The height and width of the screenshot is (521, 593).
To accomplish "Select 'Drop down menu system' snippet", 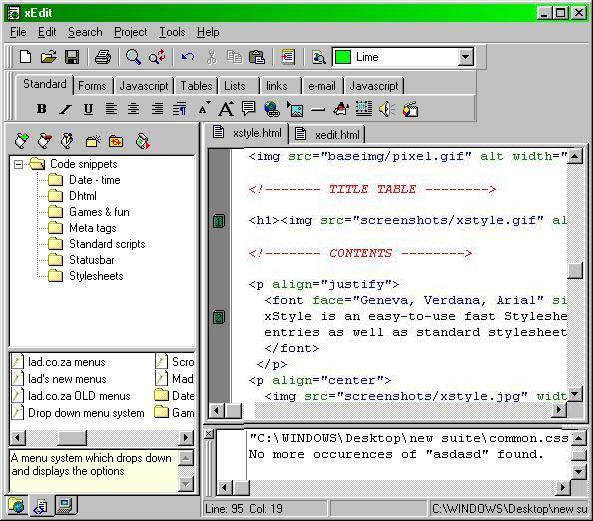I will pos(86,413).
